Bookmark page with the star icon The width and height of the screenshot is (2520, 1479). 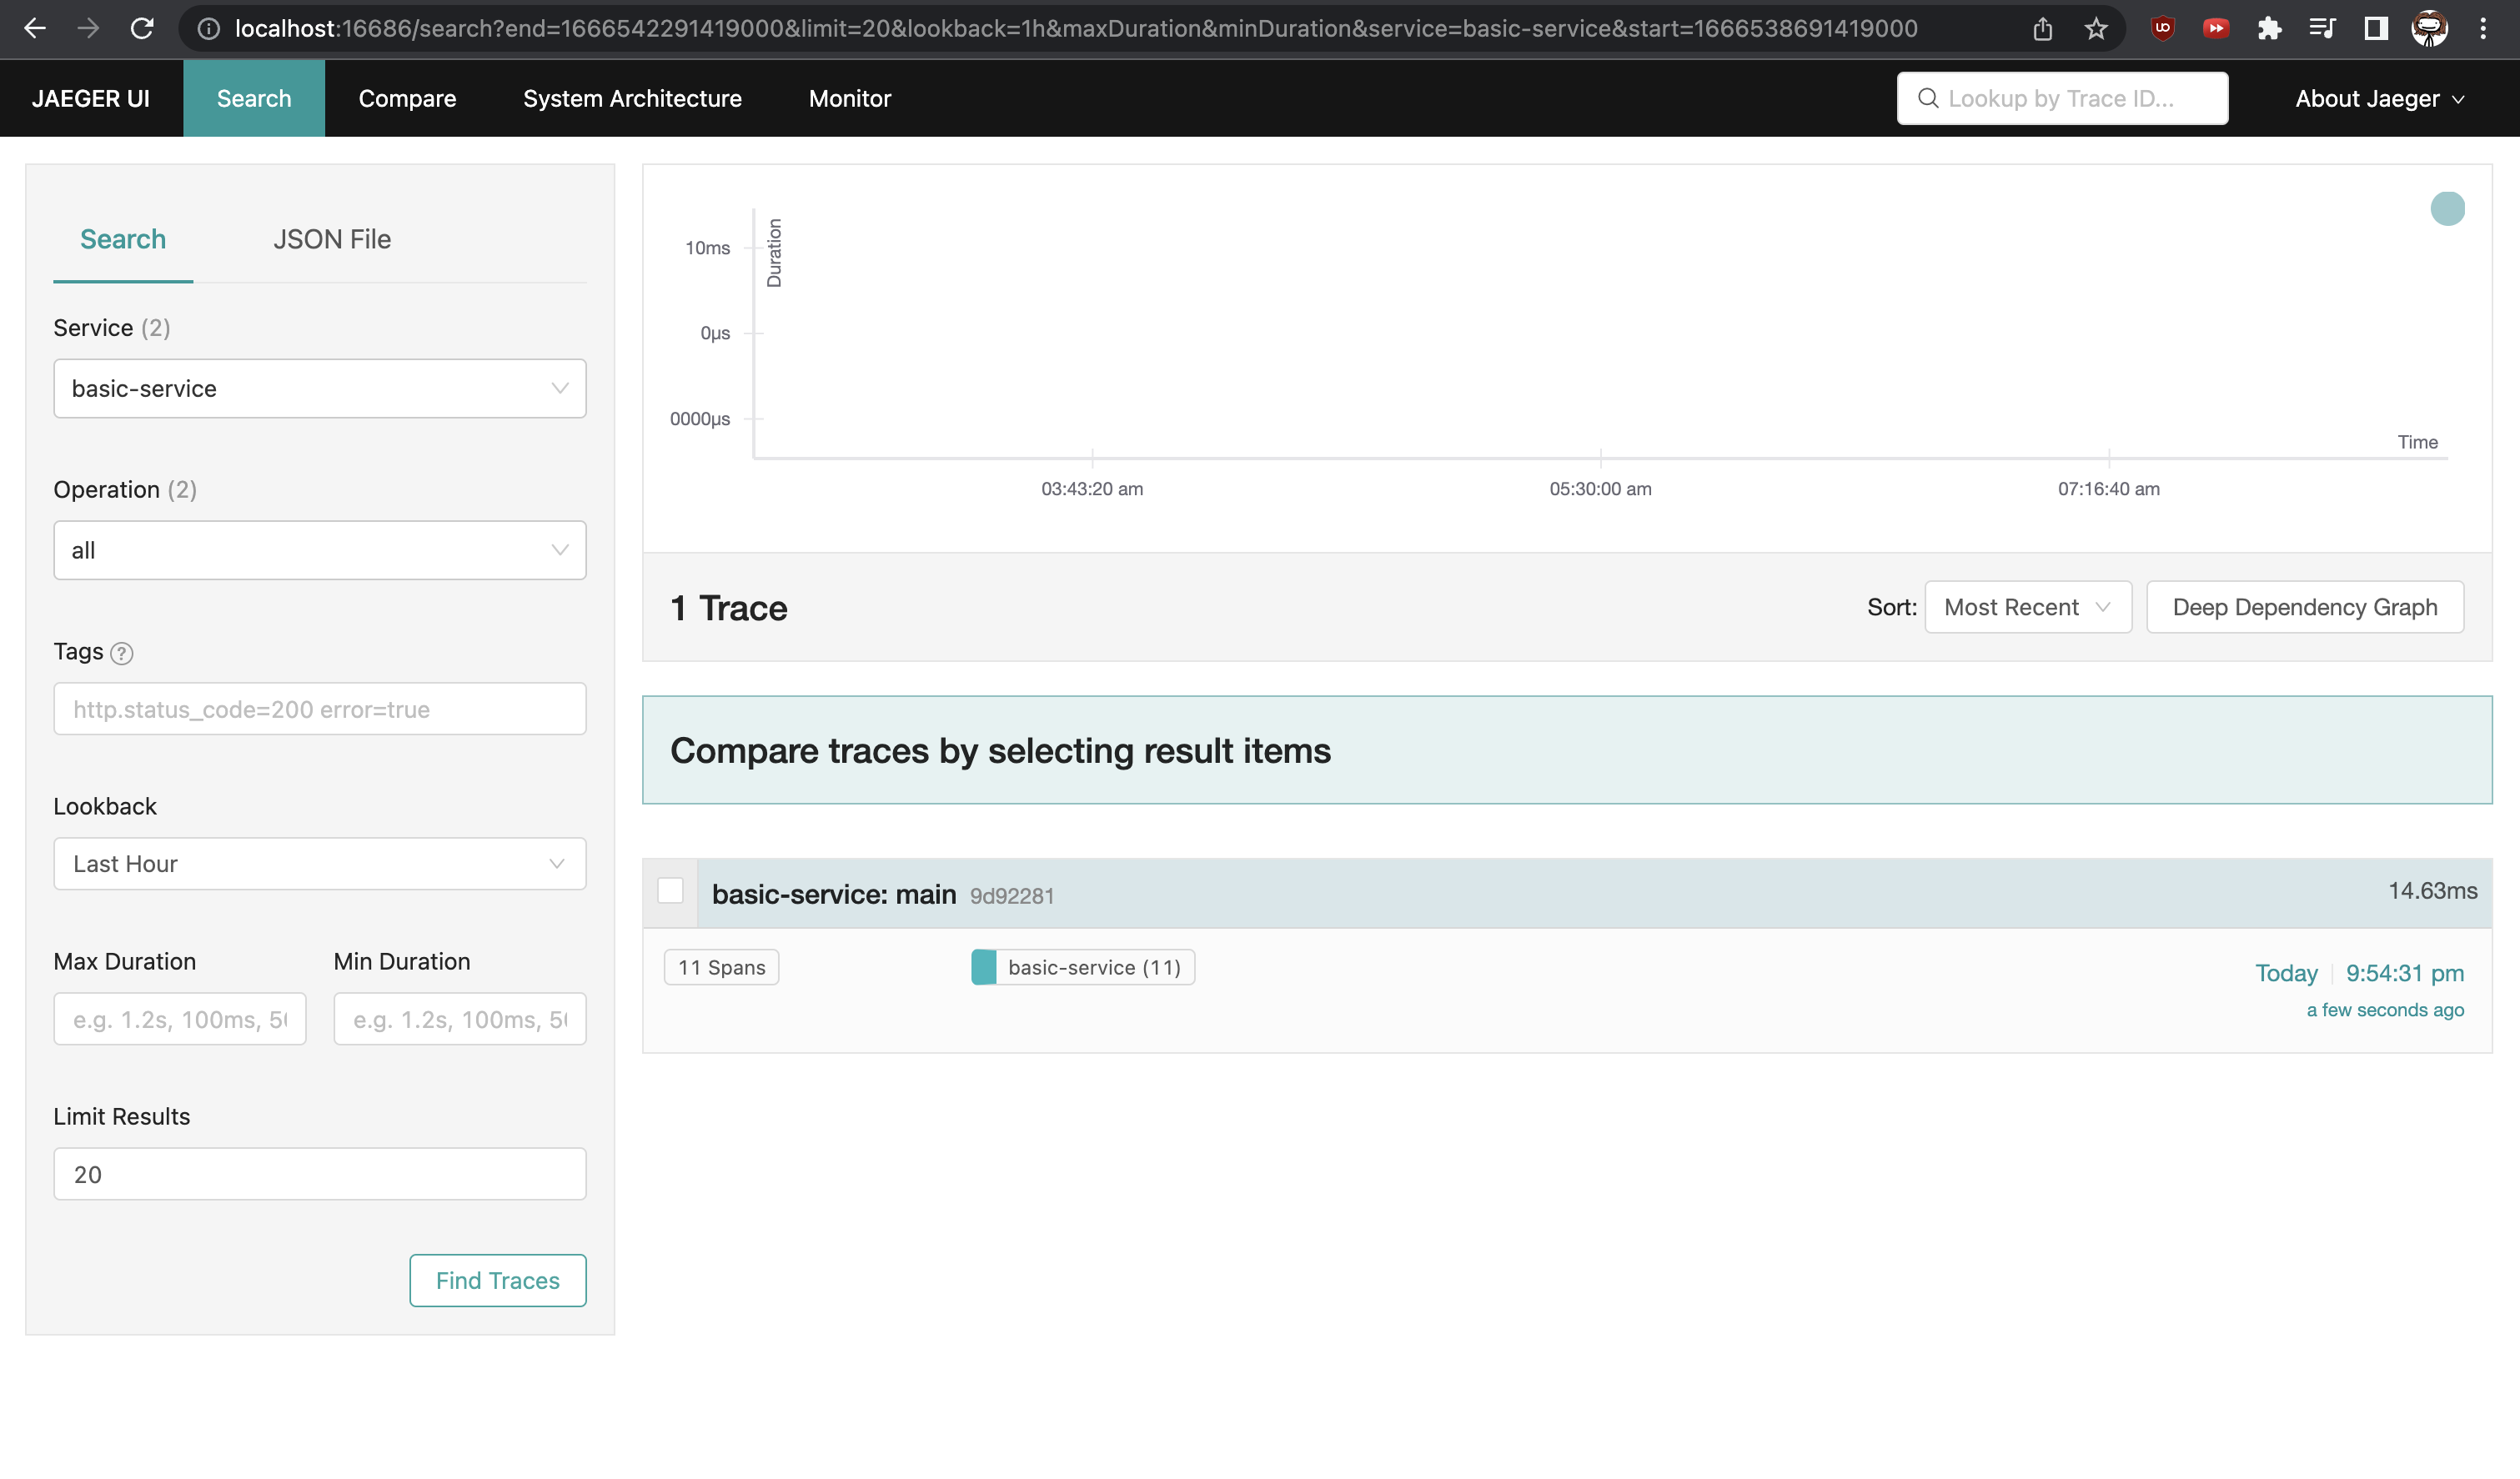[2096, 28]
